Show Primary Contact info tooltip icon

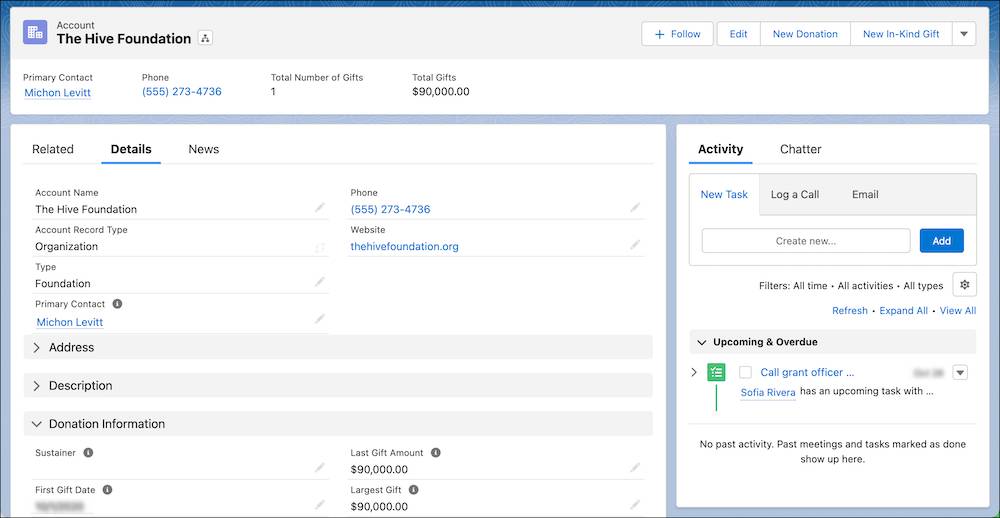[117, 304]
